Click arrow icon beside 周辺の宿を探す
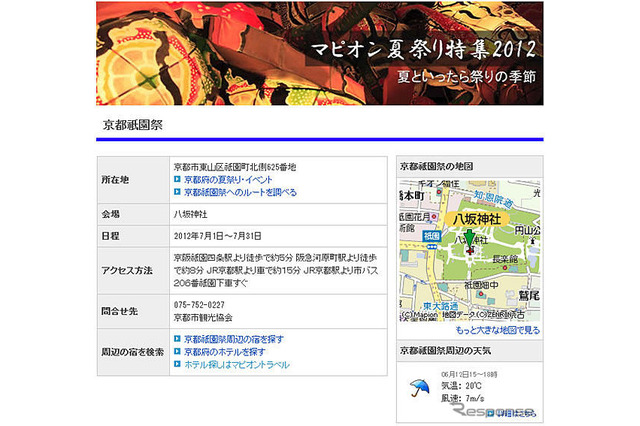640x426 pixels. [x=177, y=340]
